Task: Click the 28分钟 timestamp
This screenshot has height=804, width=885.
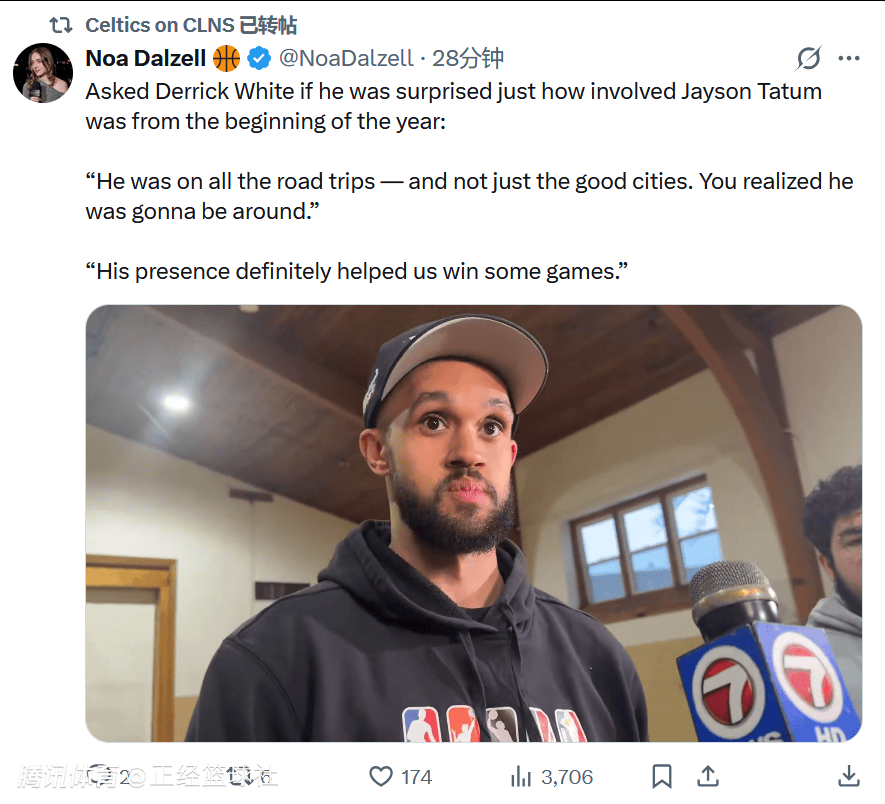Action: pyautogui.click(x=468, y=58)
